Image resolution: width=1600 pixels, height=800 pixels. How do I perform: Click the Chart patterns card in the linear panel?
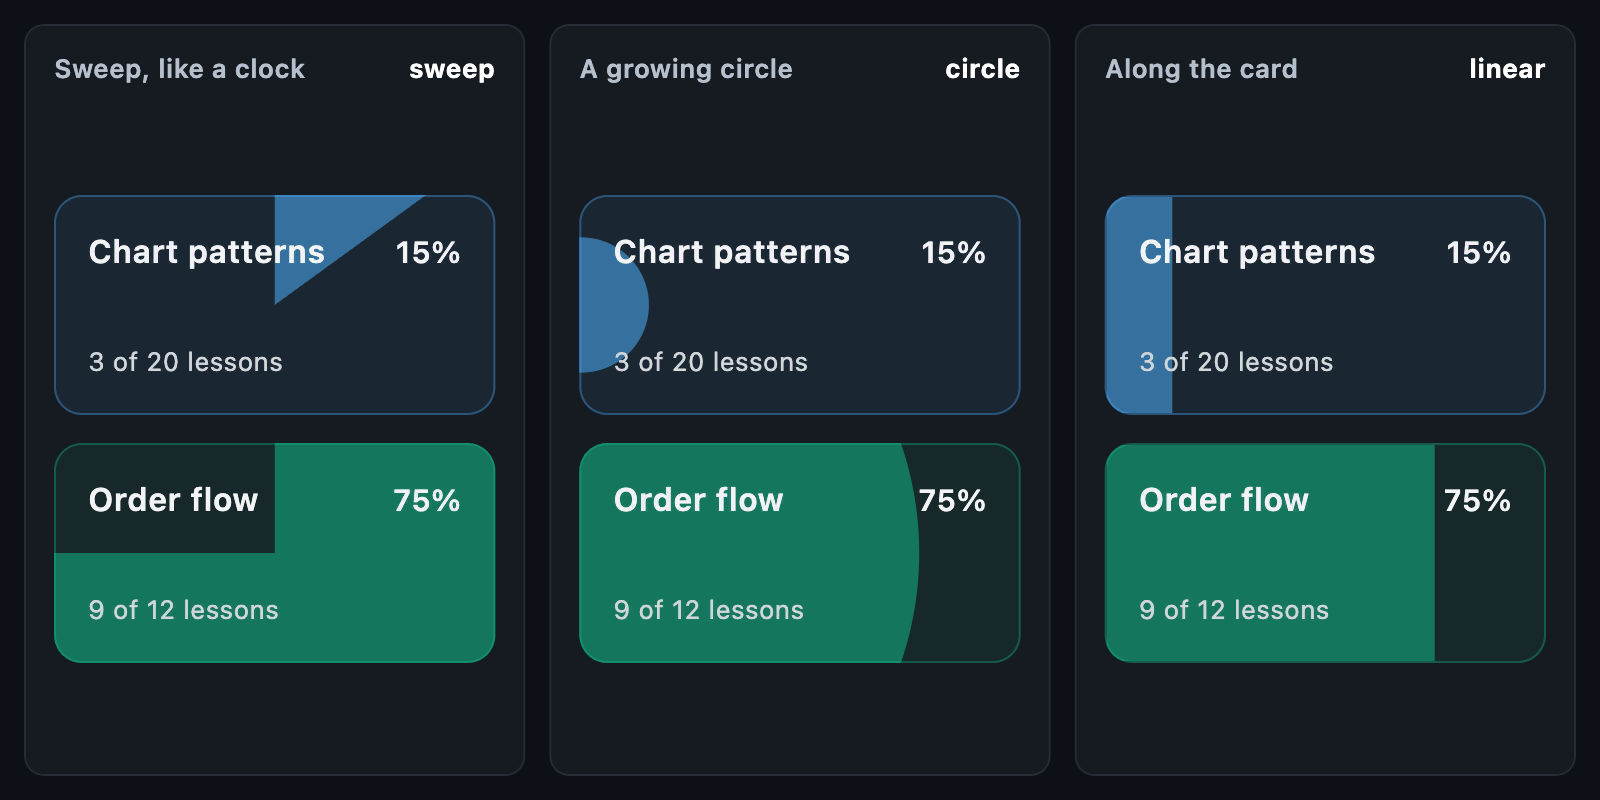[x=1325, y=305]
